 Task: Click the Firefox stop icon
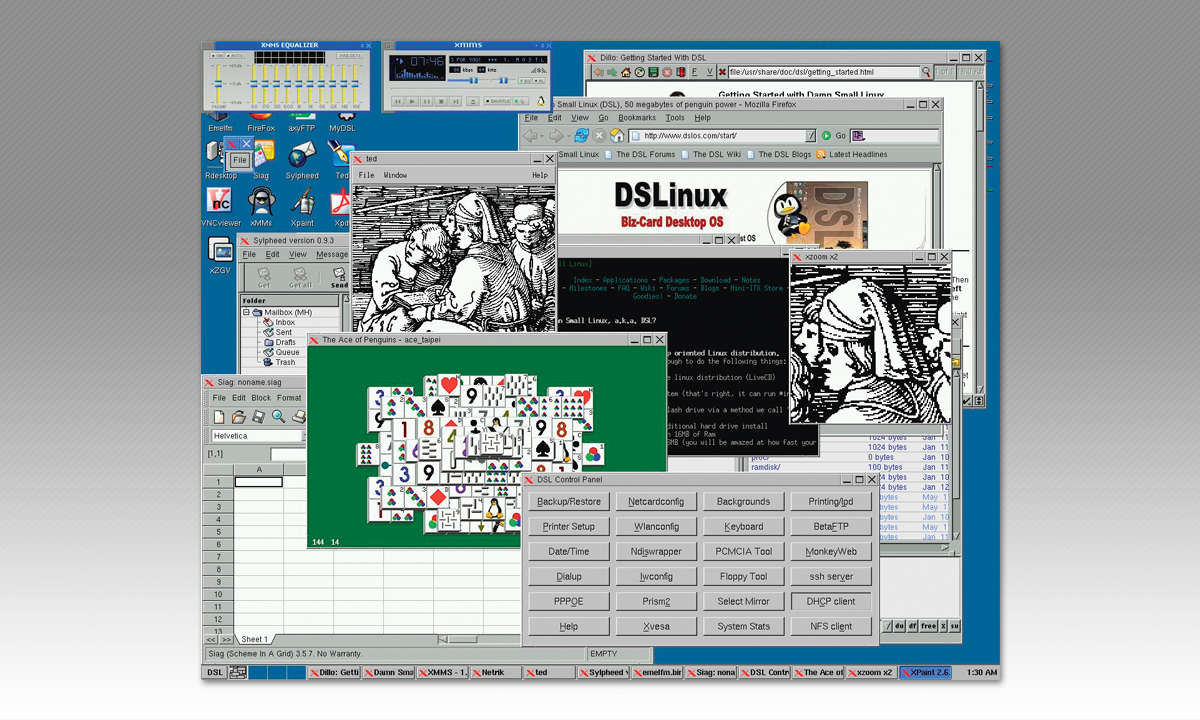600,135
